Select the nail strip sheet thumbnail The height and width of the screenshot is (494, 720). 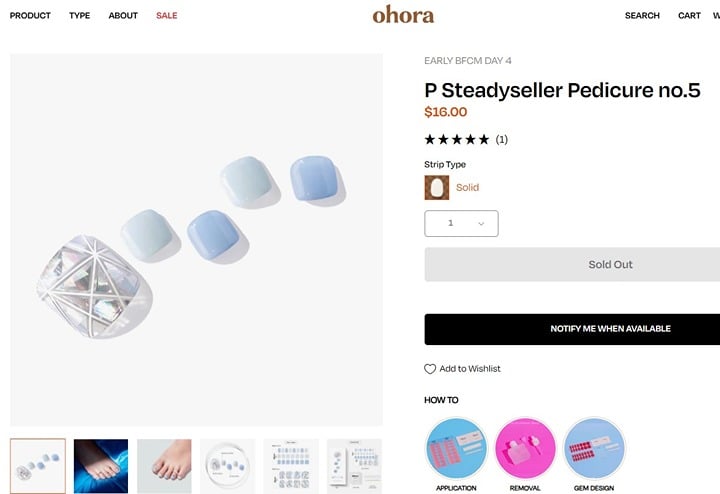click(291, 466)
